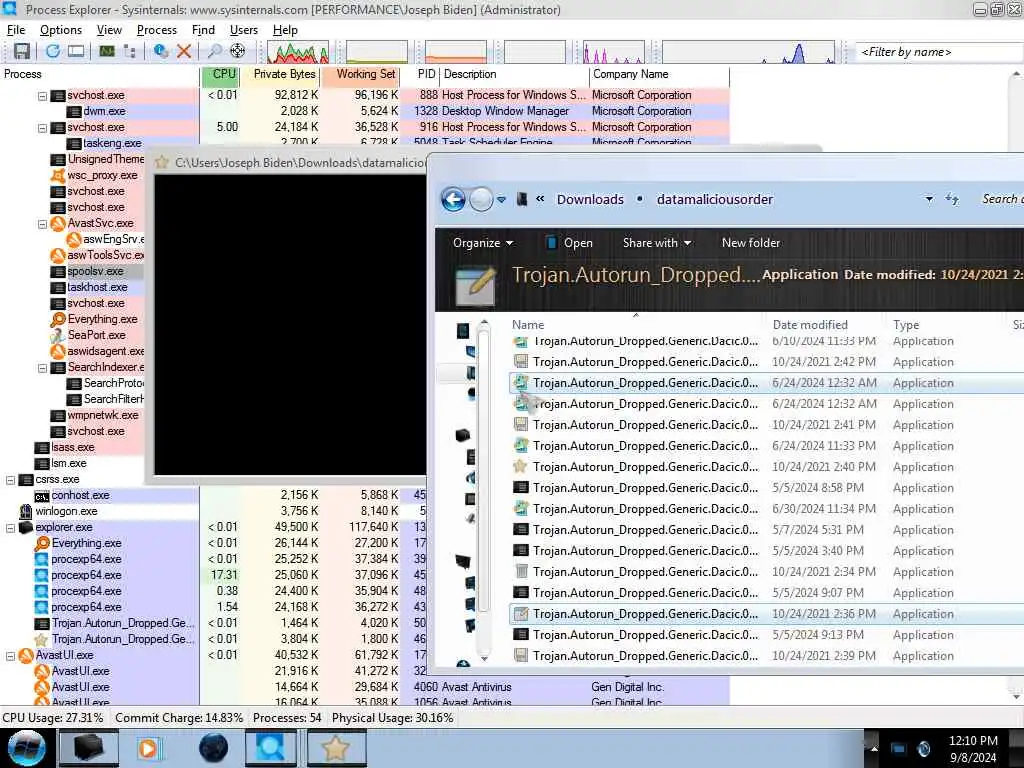The width and height of the screenshot is (1024, 768).
Task: Select the dwm.exe process row
Action: (364, 111)
